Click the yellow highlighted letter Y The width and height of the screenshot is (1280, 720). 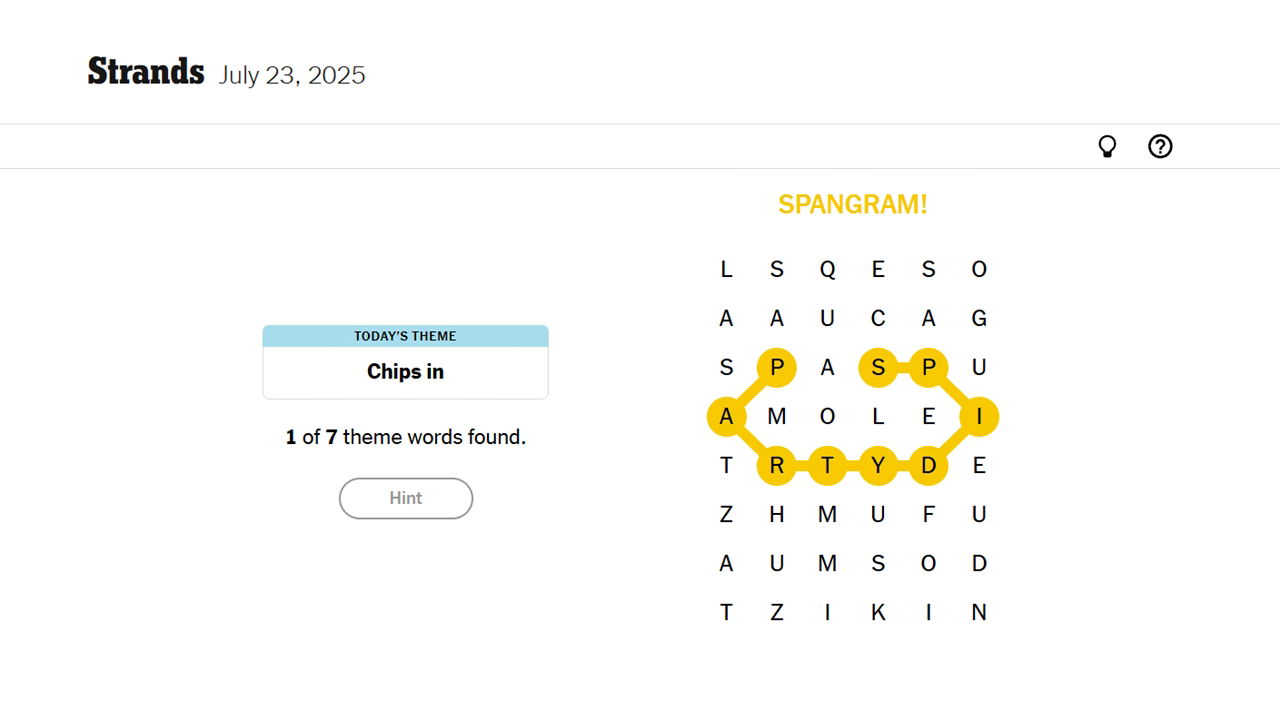[878, 465]
